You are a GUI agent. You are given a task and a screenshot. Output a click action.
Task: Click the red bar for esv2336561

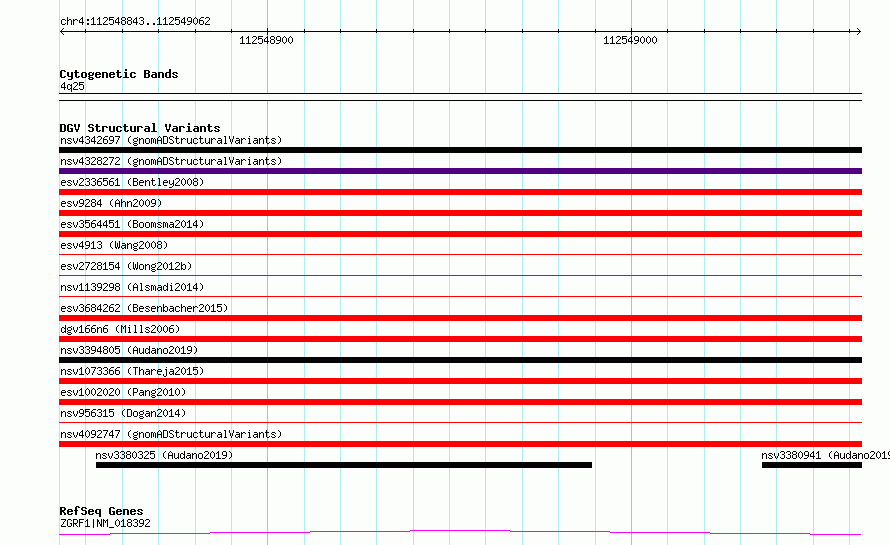coord(460,192)
